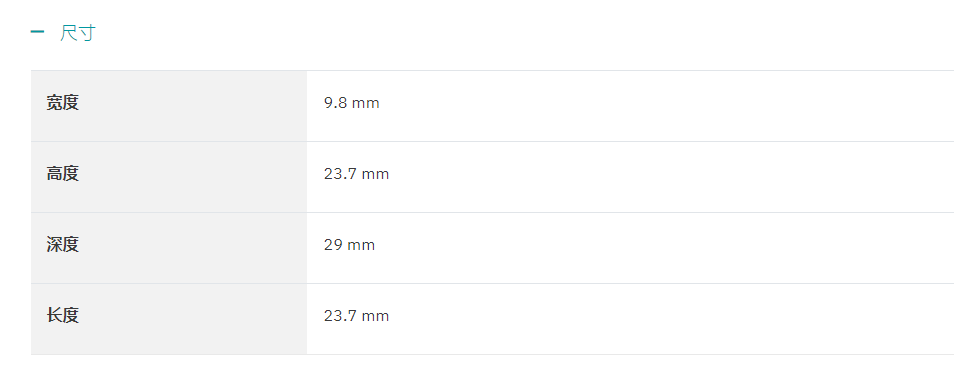Screen dimensions: 968x374
Task: Click the 29 mm depth value
Action: pos(349,245)
